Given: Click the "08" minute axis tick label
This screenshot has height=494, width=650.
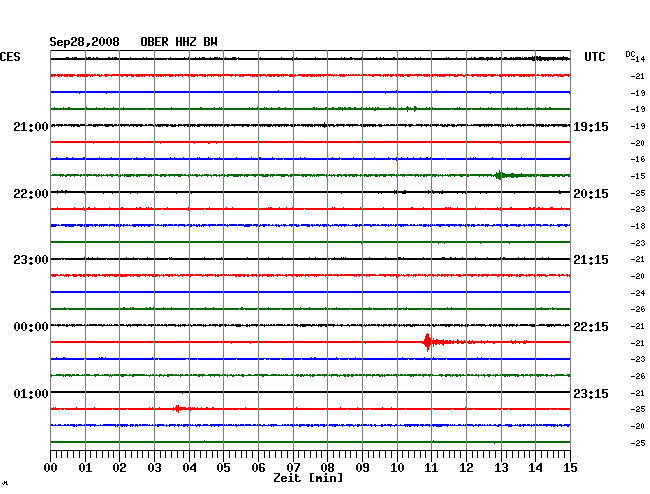Looking at the screenshot, I should pos(327,467).
